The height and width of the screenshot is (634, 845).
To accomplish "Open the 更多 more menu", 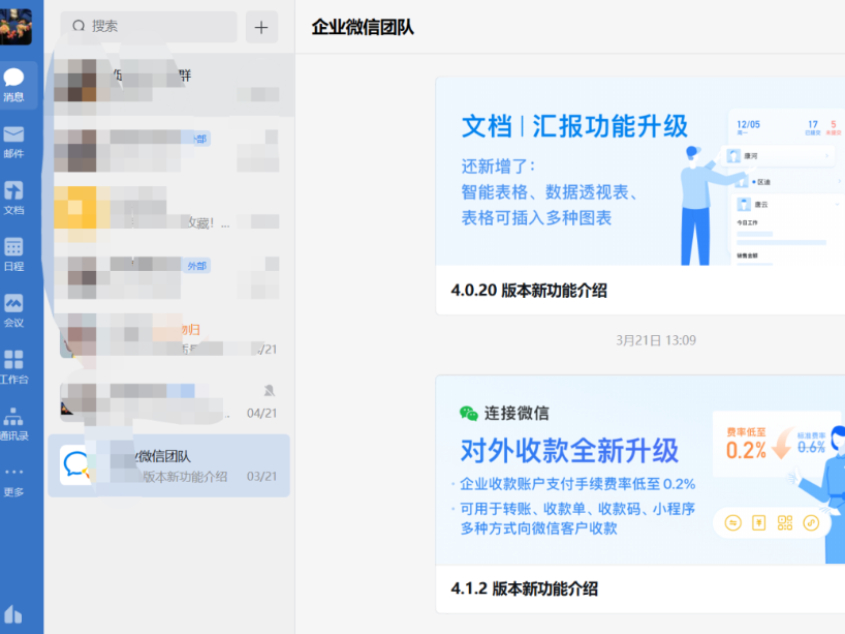I will tap(14, 481).
